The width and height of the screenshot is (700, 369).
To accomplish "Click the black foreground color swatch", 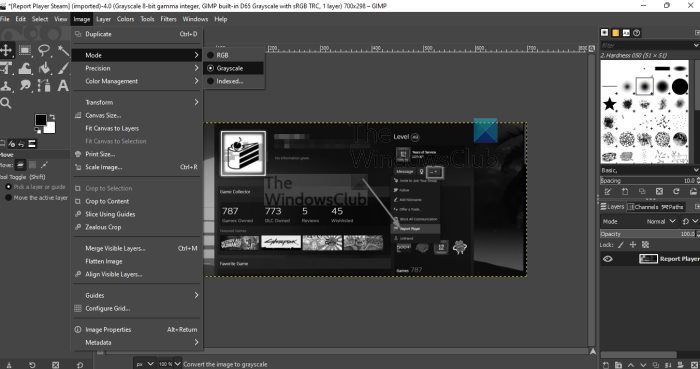I will (x=41, y=120).
